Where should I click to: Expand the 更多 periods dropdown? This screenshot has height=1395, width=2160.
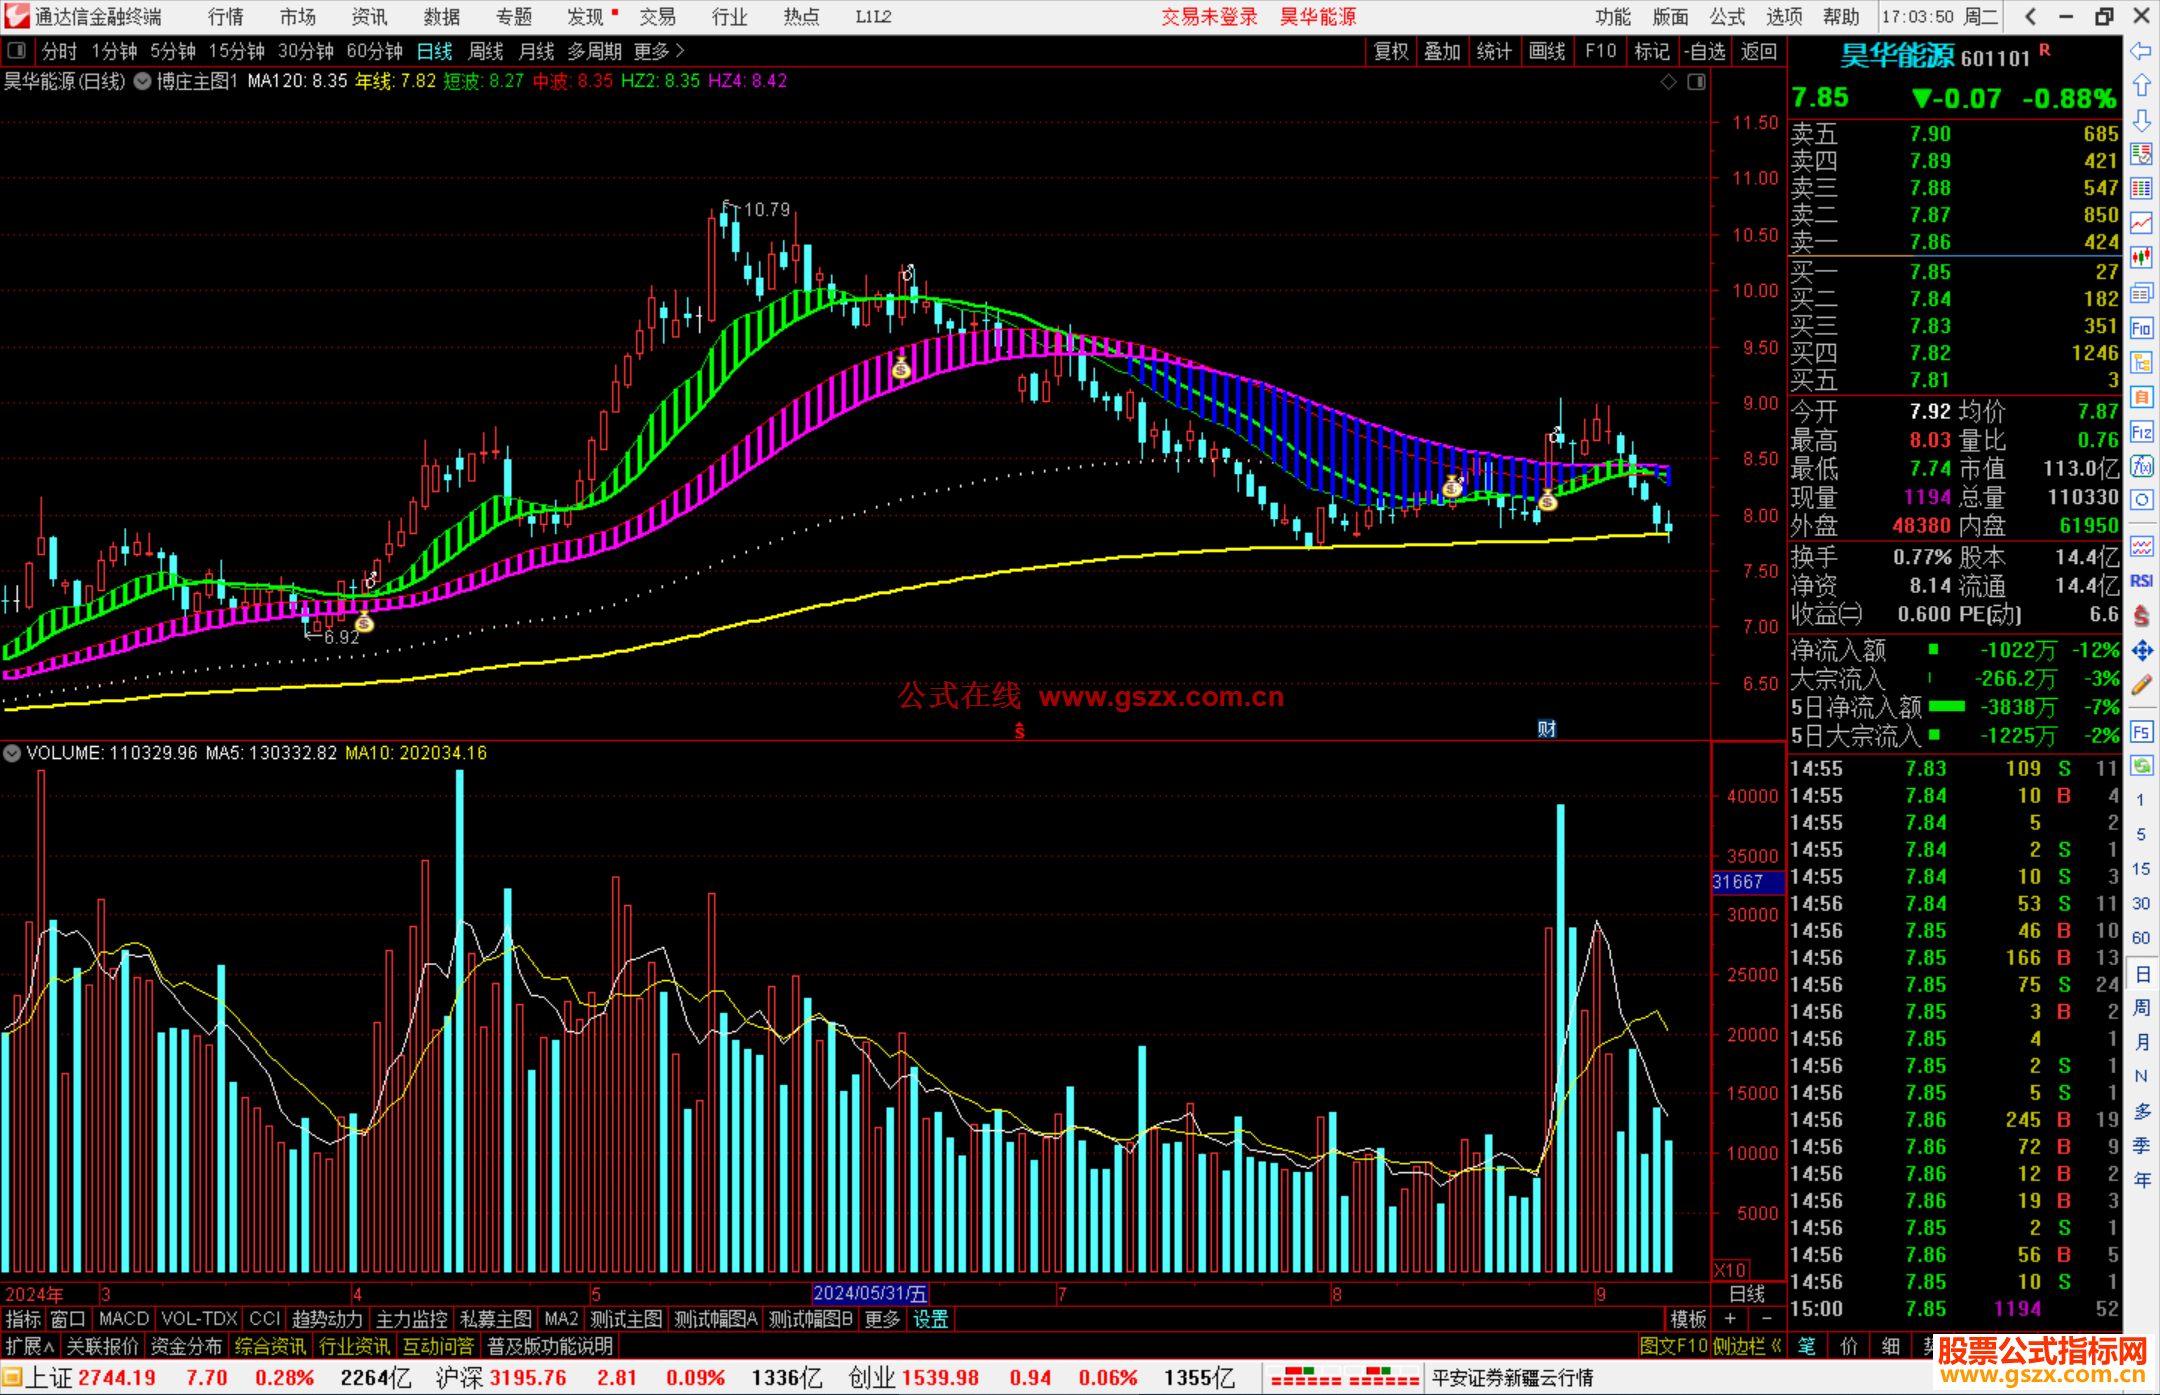point(659,51)
